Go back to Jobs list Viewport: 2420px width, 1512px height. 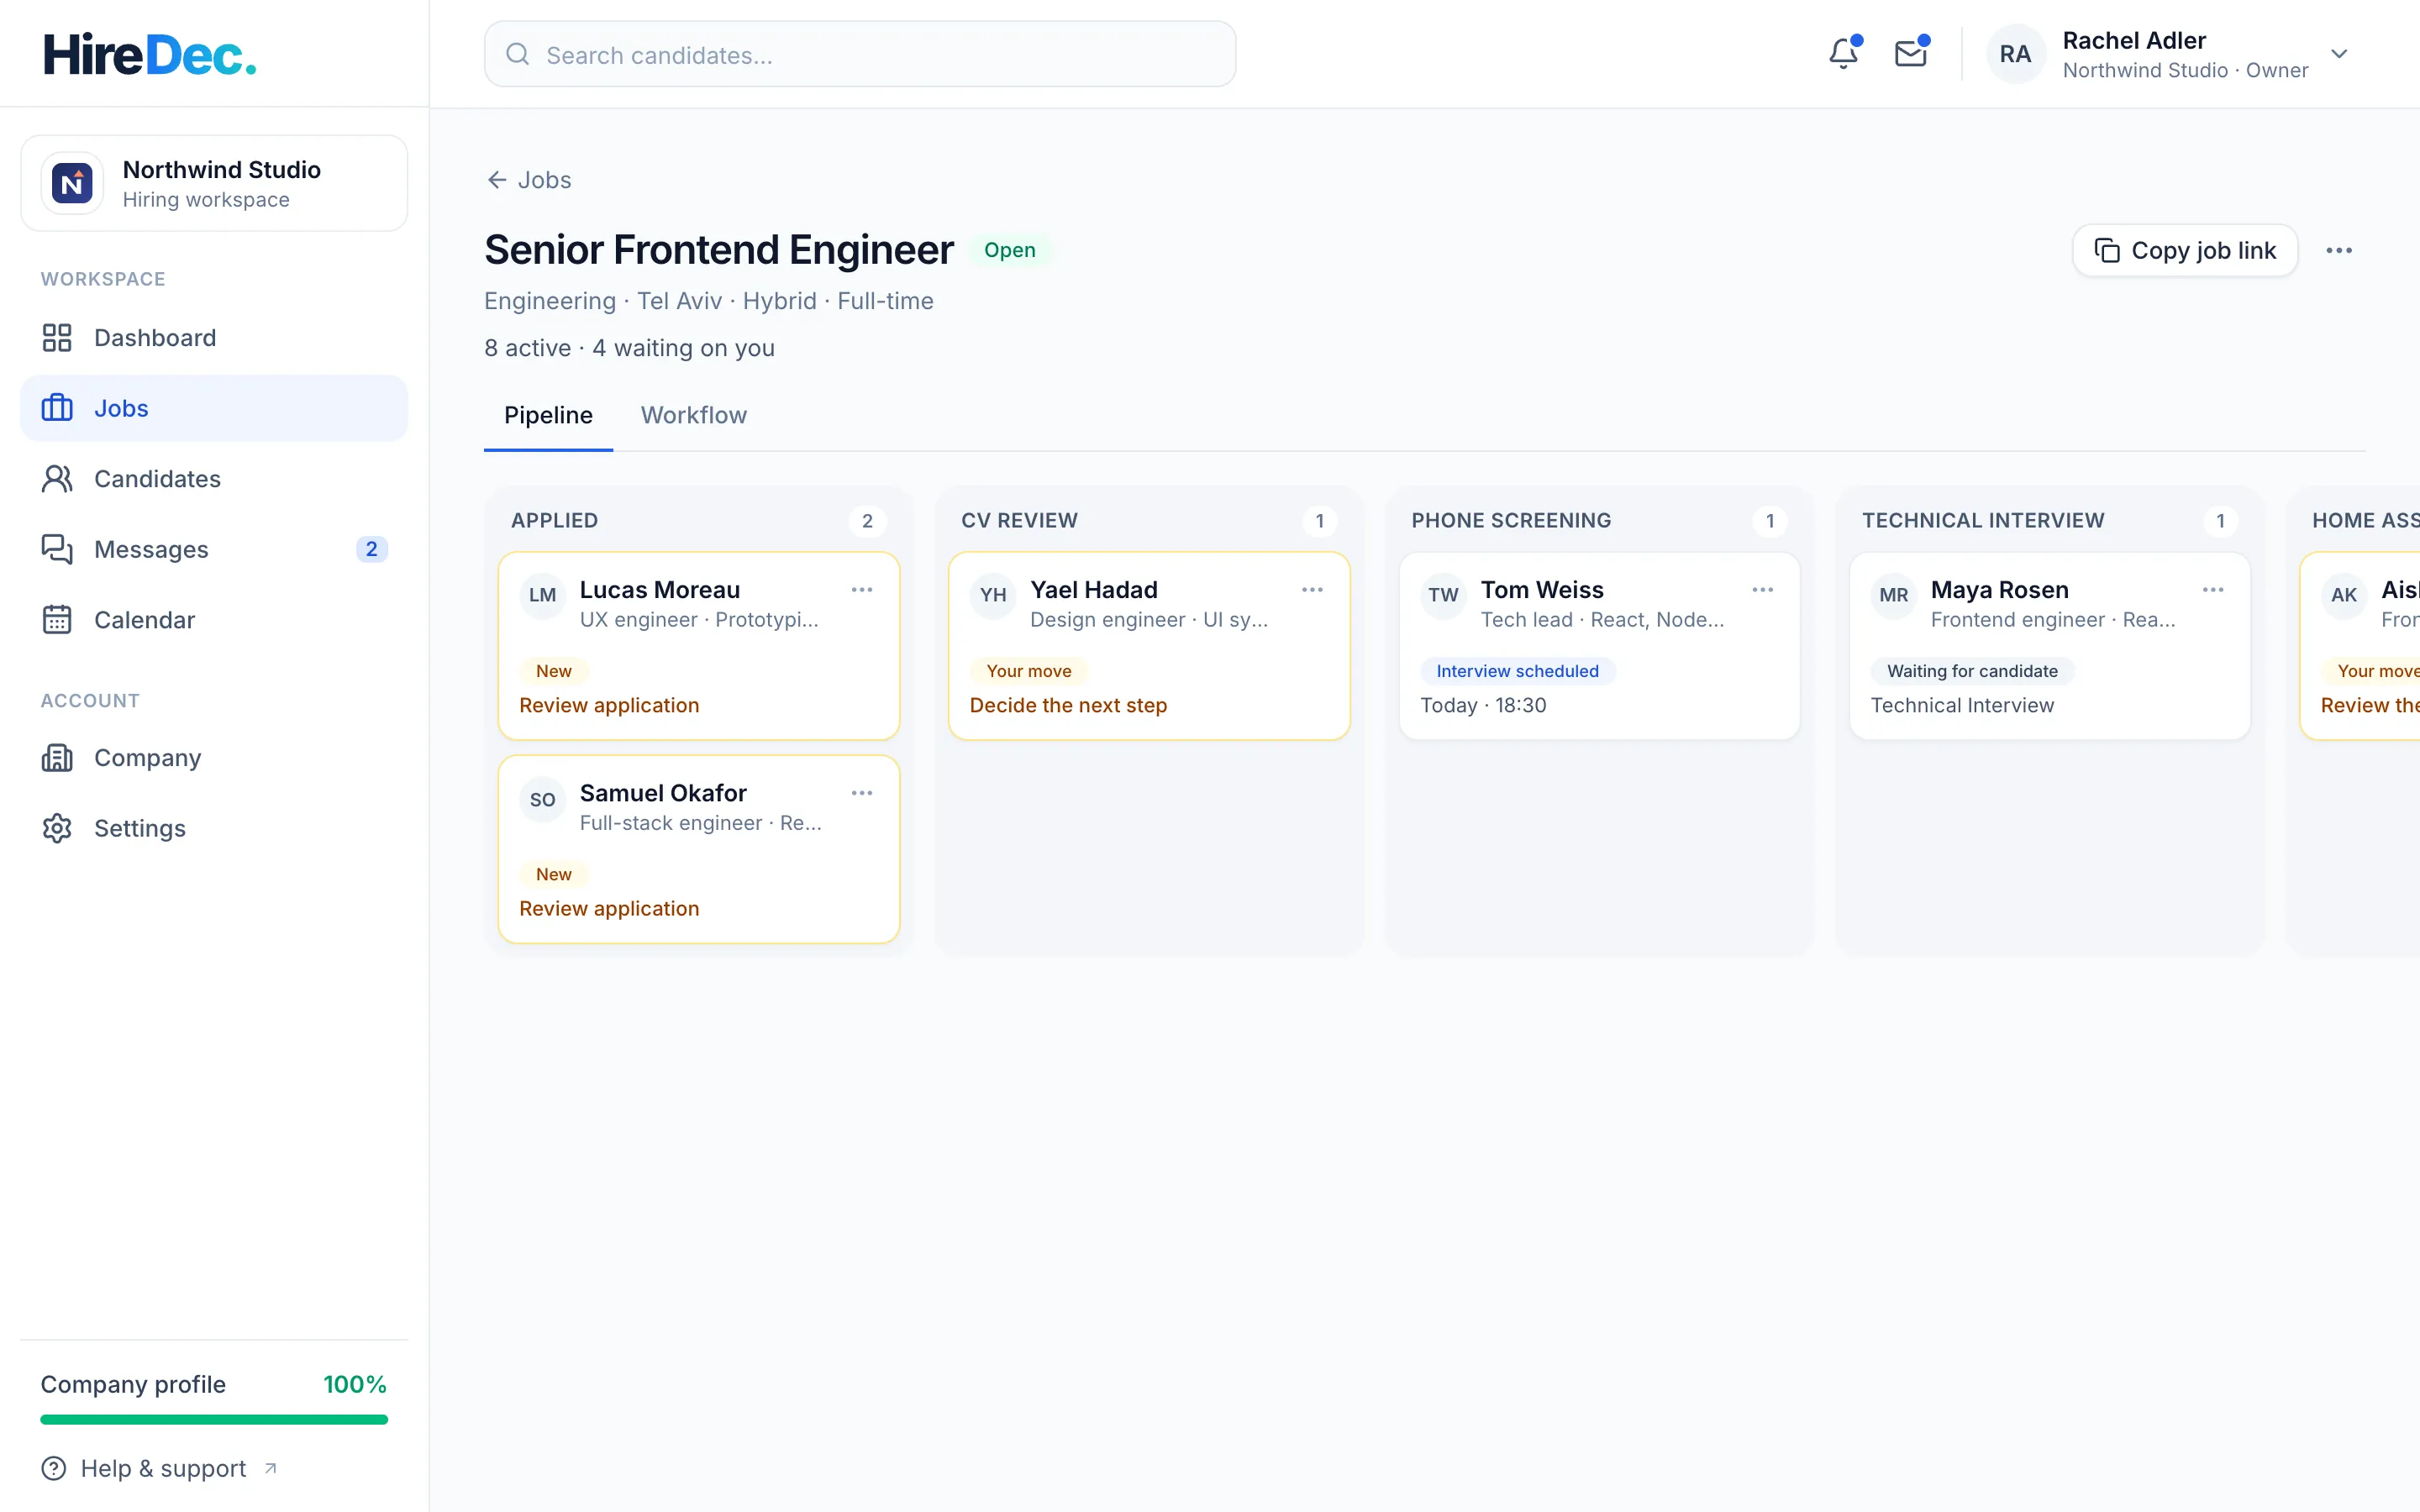point(529,180)
